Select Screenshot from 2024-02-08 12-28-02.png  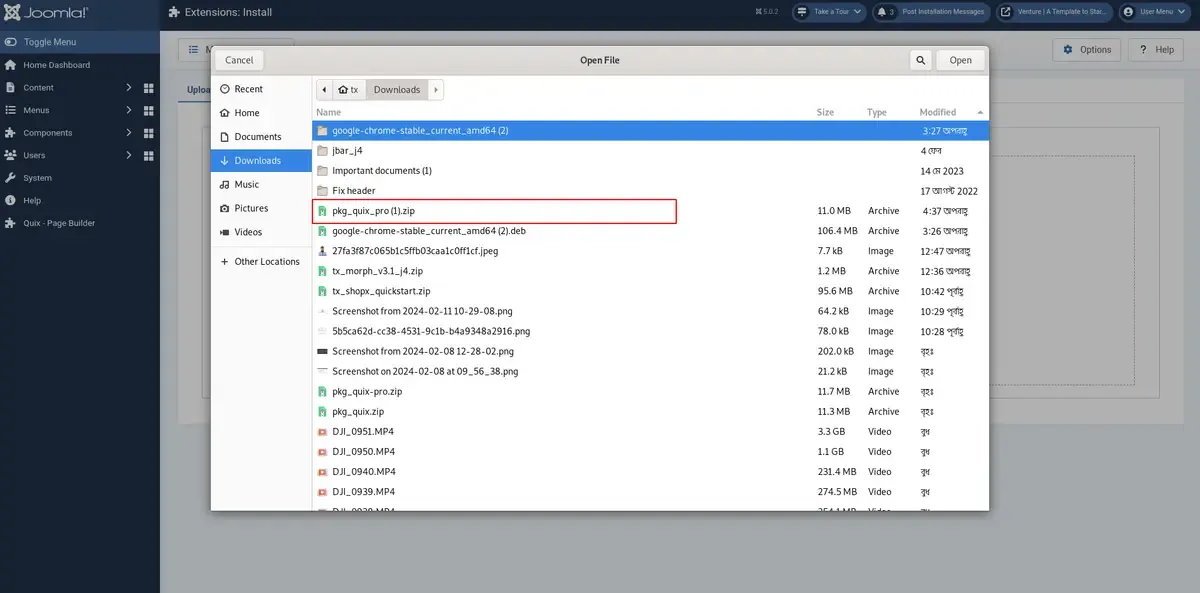[650, 351]
